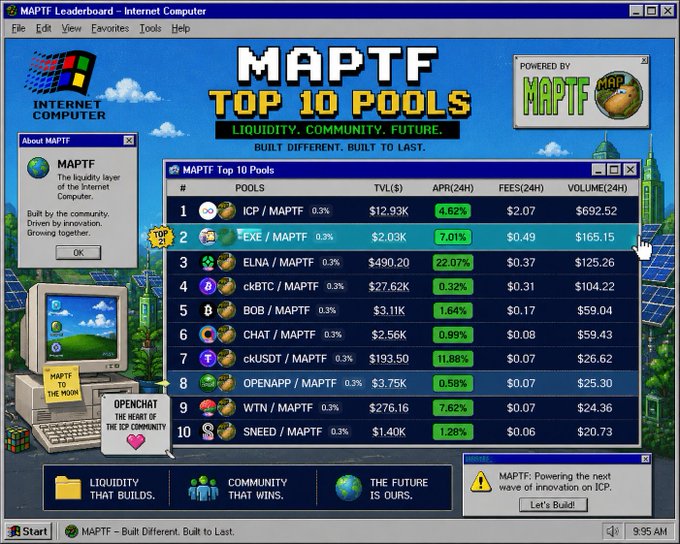Open the Edit menu
The height and width of the screenshot is (544, 680).
point(43,29)
